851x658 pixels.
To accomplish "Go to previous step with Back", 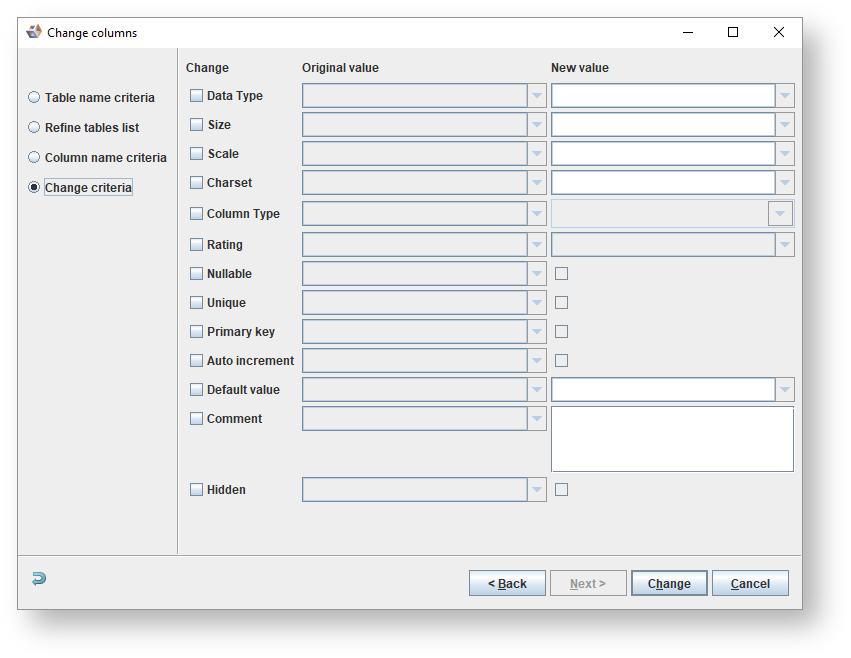I will tap(507, 583).
